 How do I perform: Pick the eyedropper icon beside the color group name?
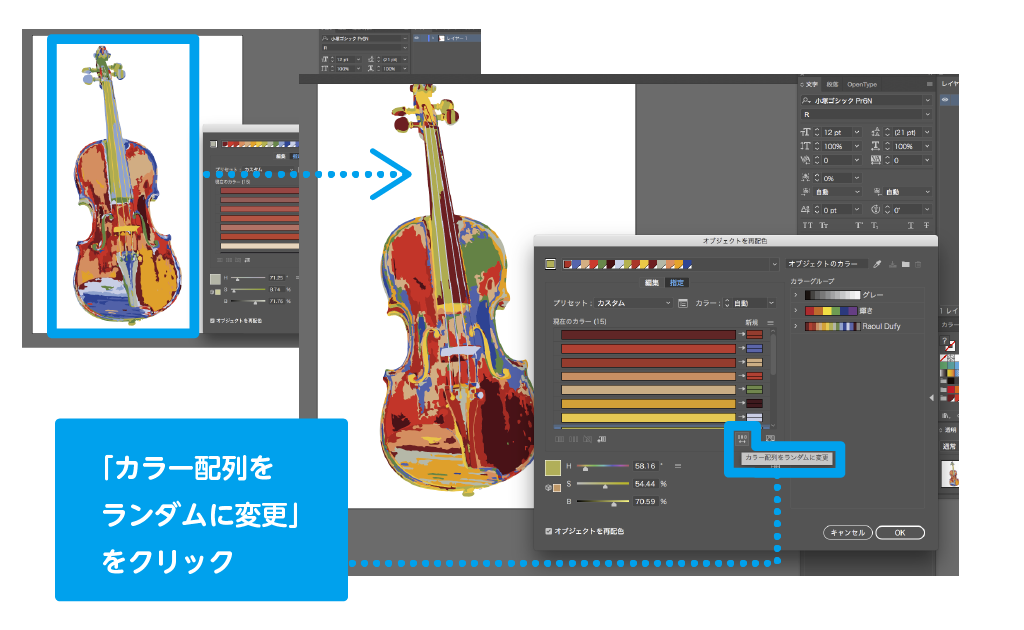pyautogui.click(x=878, y=264)
